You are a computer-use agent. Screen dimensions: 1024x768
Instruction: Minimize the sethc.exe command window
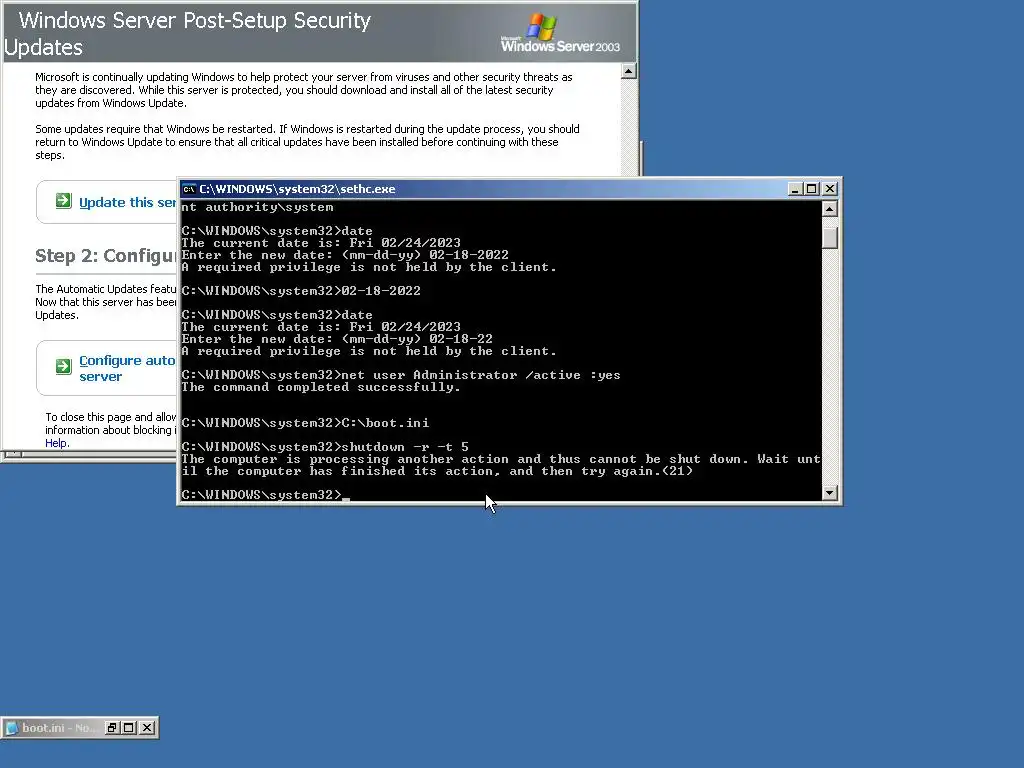pyautogui.click(x=795, y=189)
